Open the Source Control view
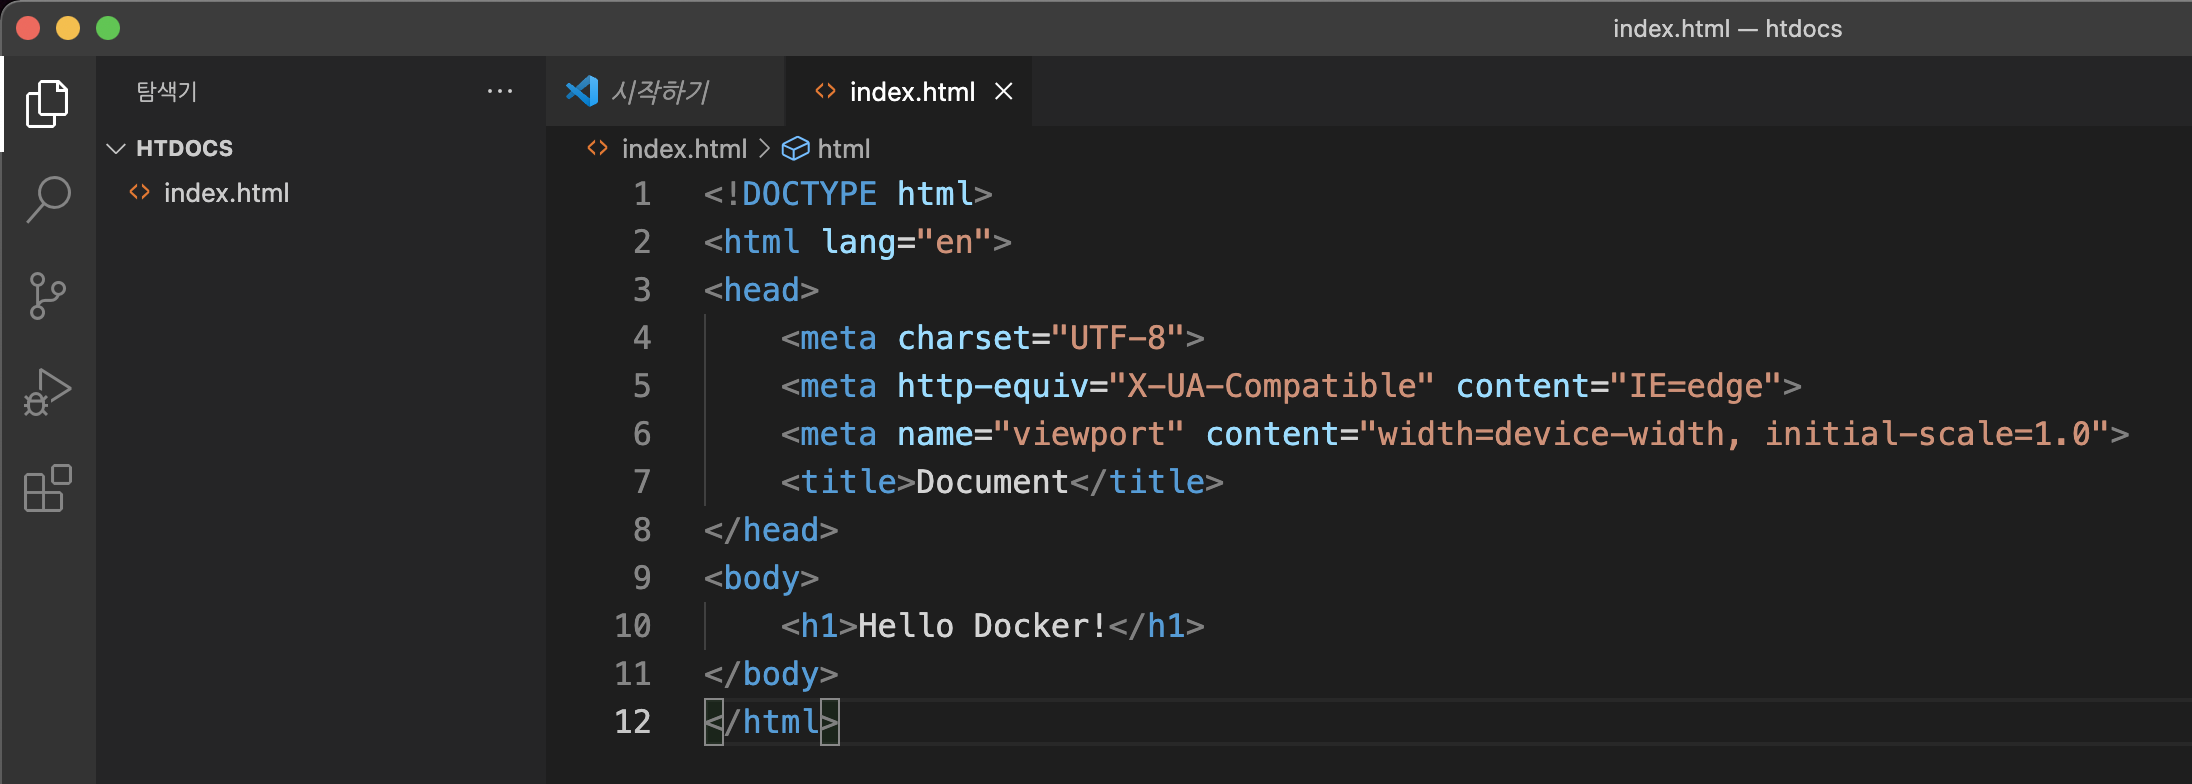This screenshot has width=2192, height=784. pos(47,296)
